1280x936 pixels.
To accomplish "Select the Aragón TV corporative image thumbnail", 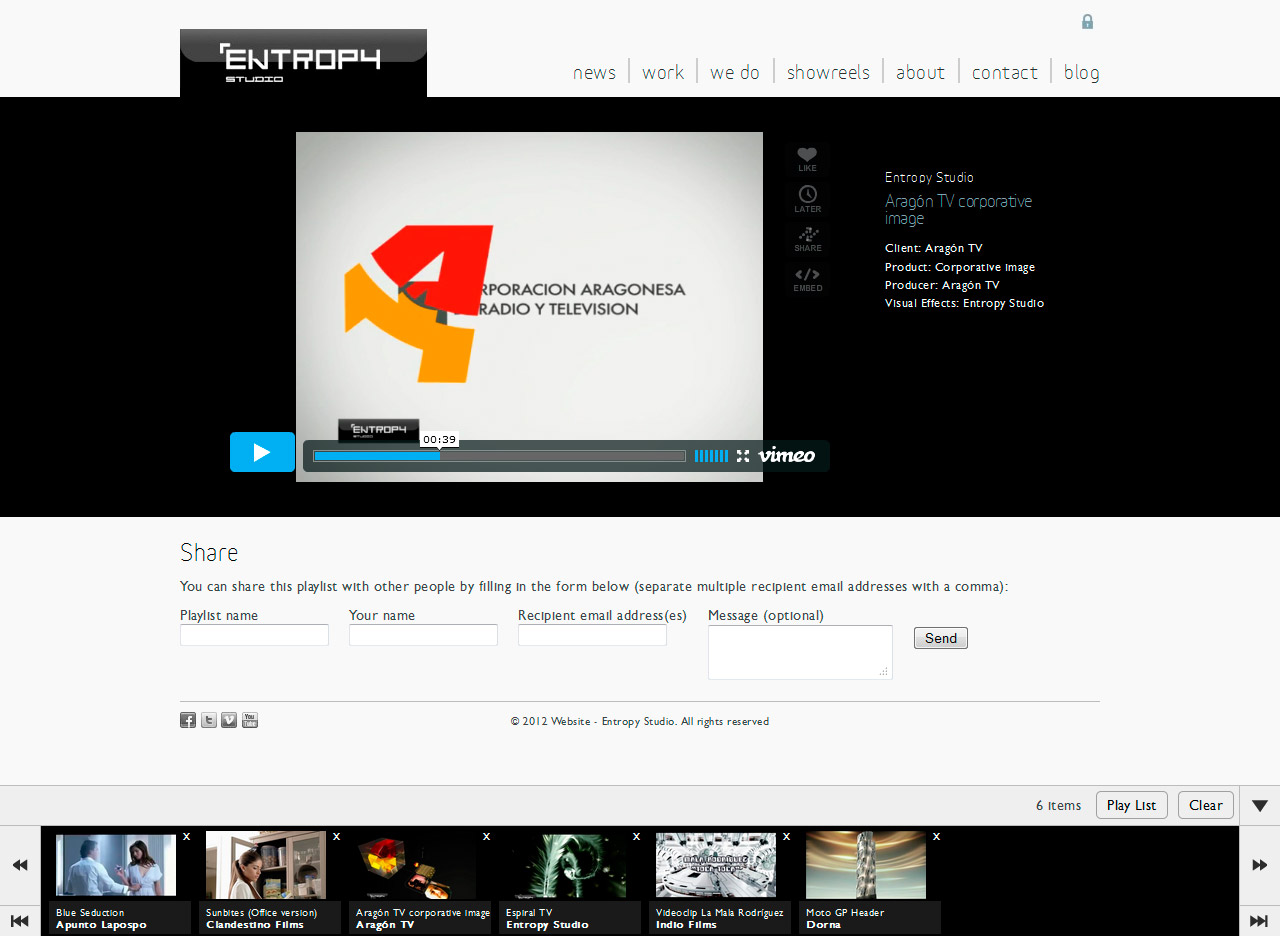I will point(416,865).
